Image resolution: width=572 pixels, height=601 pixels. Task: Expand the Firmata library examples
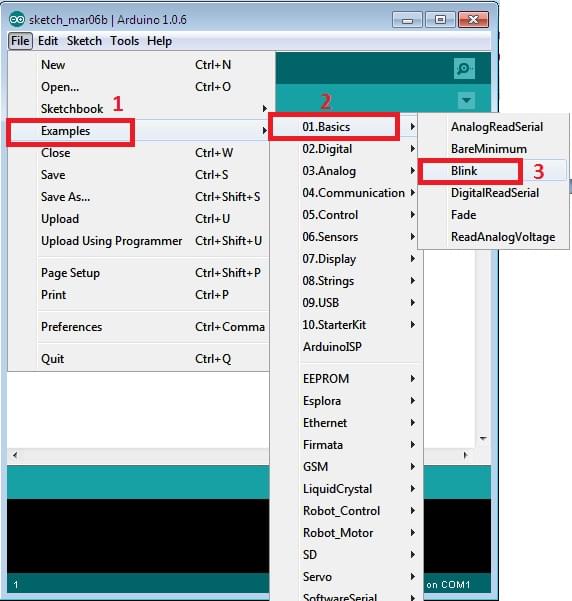coord(346,445)
